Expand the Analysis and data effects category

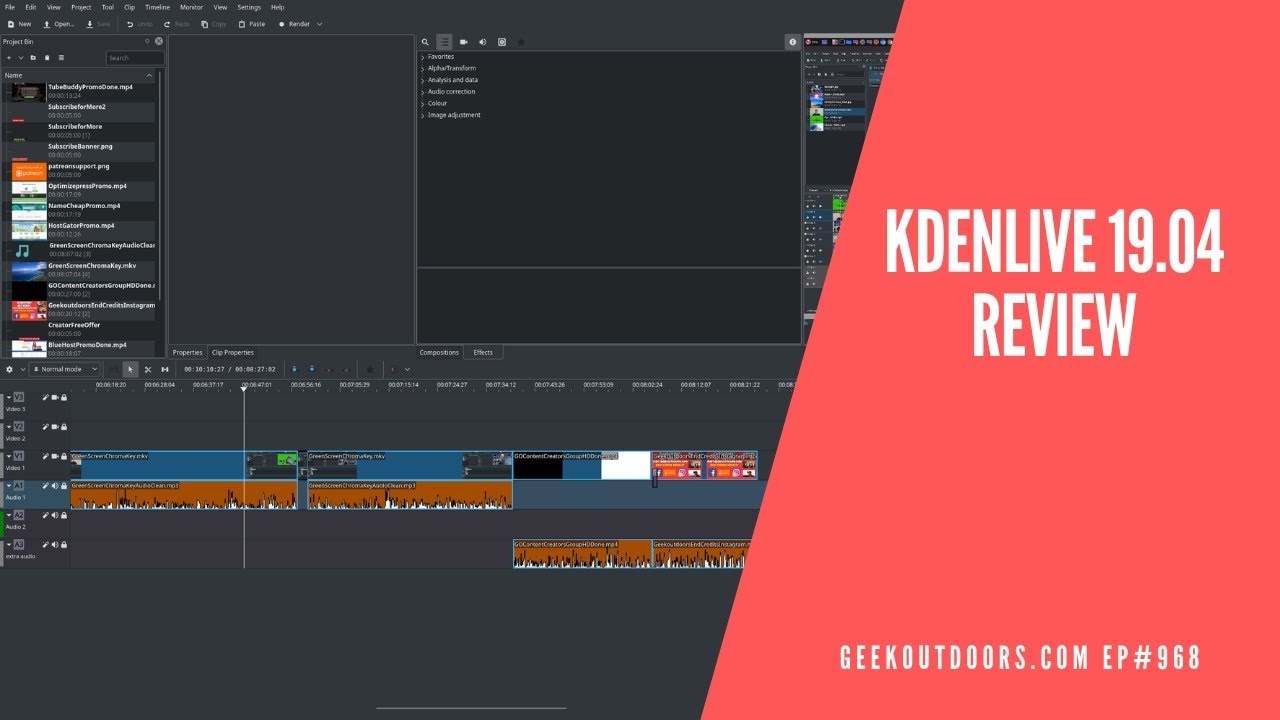click(x=423, y=80)
